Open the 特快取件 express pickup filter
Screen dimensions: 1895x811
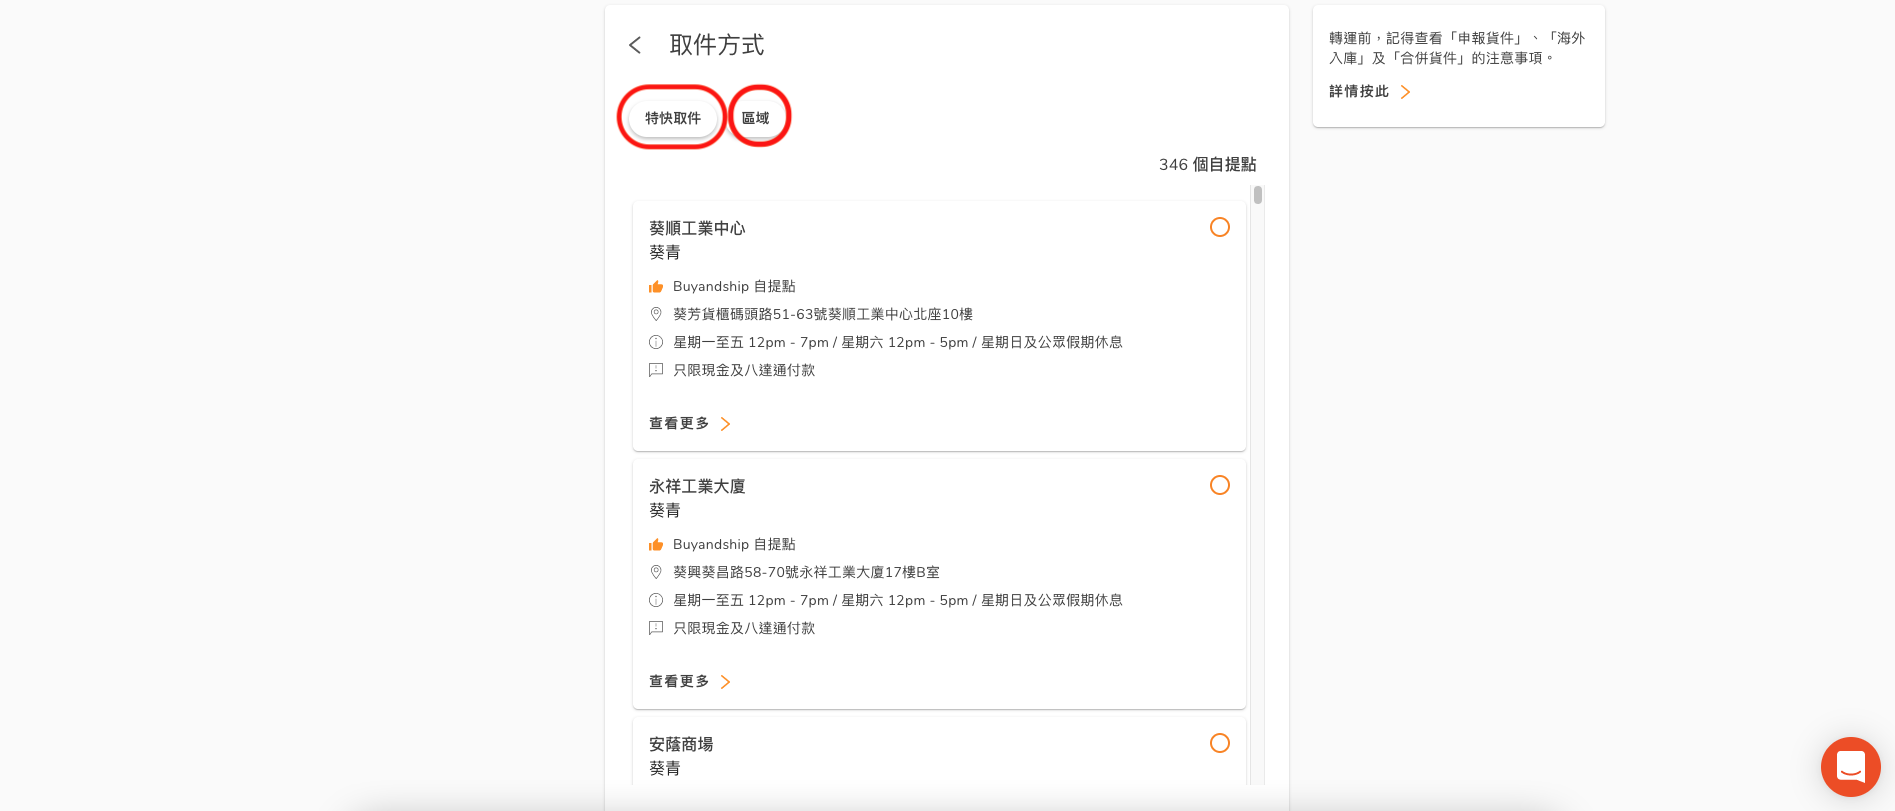672,118
